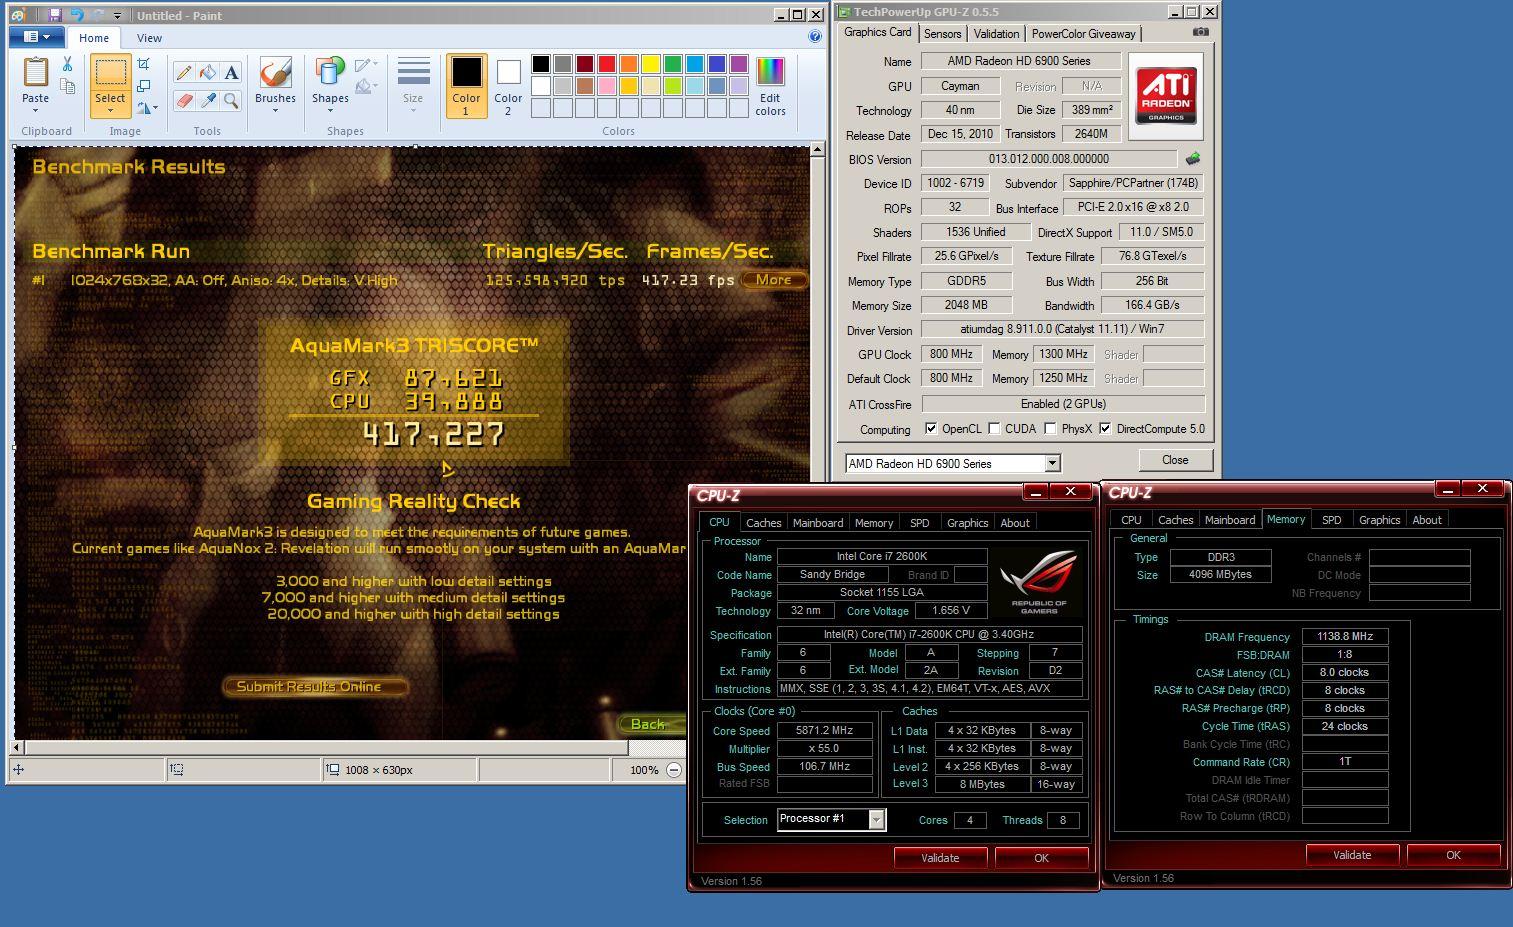Viewport: 1513px width, 927px height.
Task: Click the zoom out minus icon in Paint's status bar
Action: pyautogui.click(x=674, y=770)
